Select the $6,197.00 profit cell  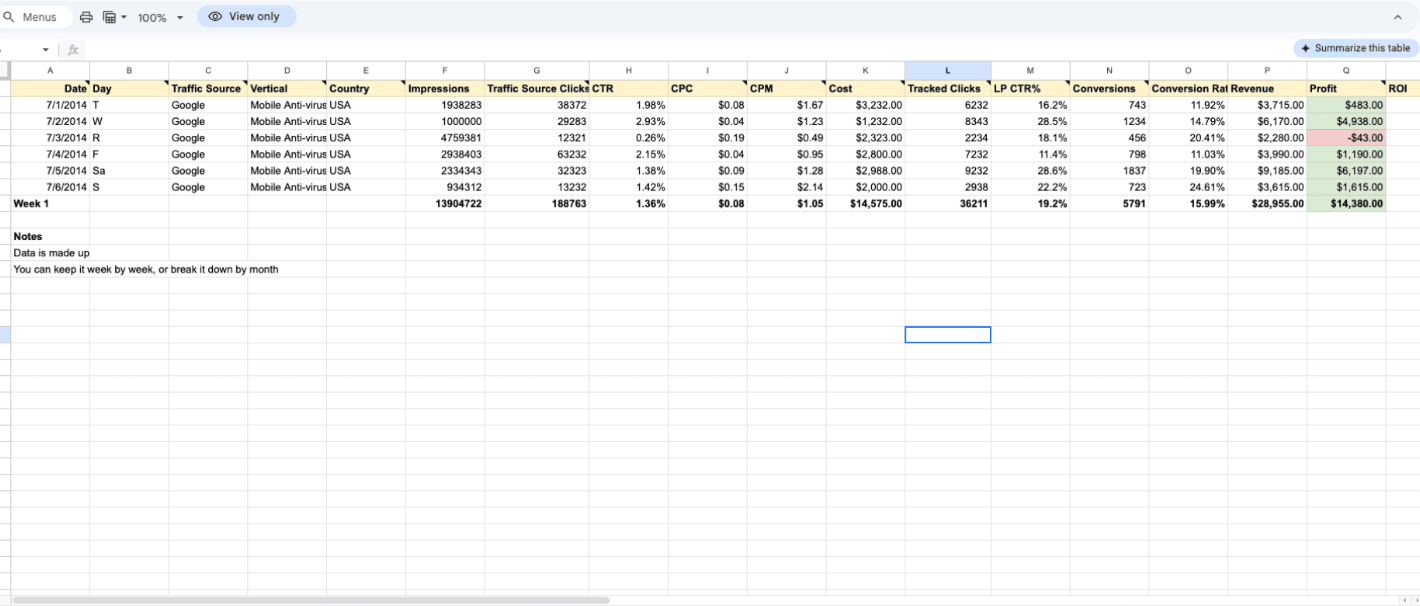pos(1346,171)
